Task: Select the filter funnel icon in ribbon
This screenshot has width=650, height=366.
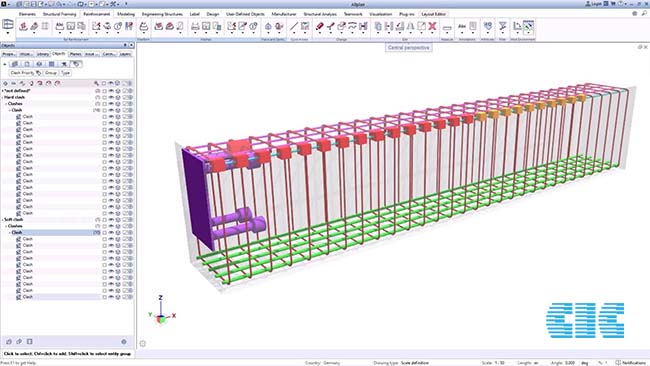Action: pos(502,26)
